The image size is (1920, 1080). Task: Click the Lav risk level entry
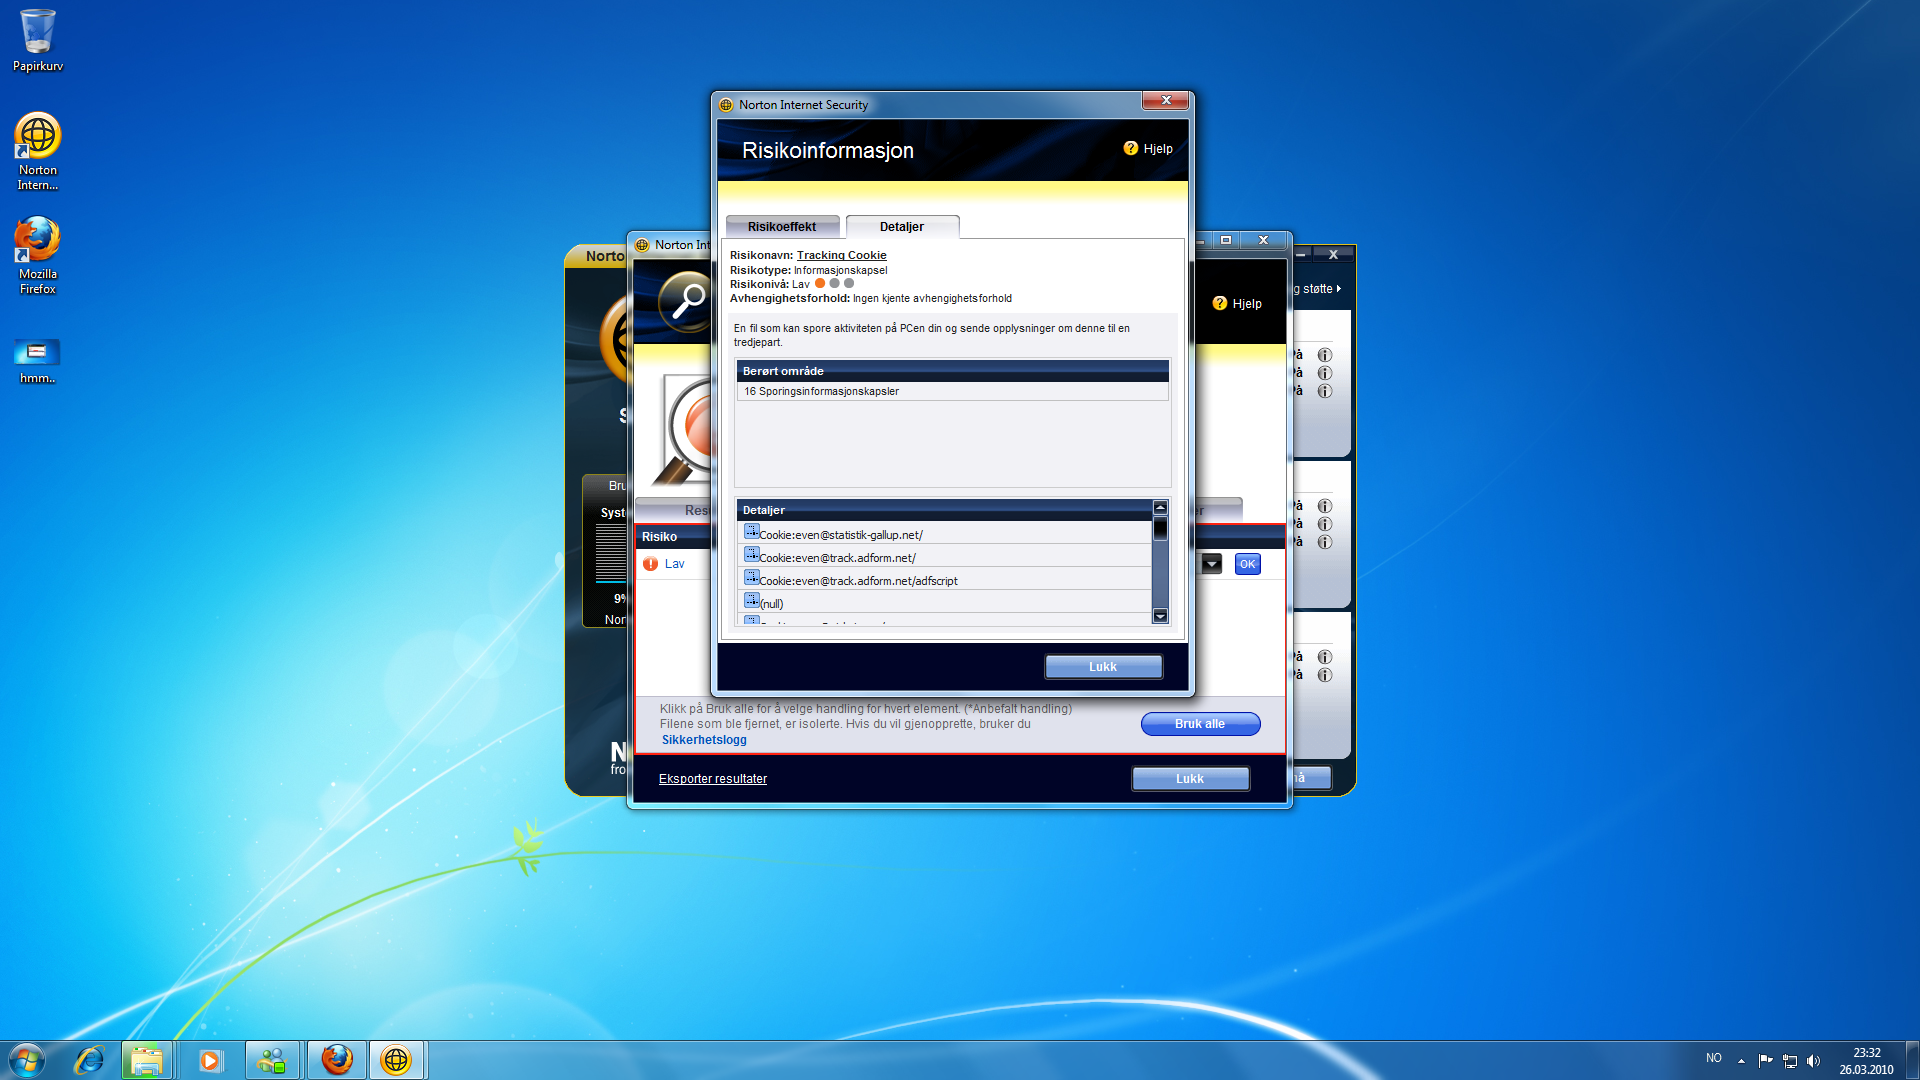[675, 564]
